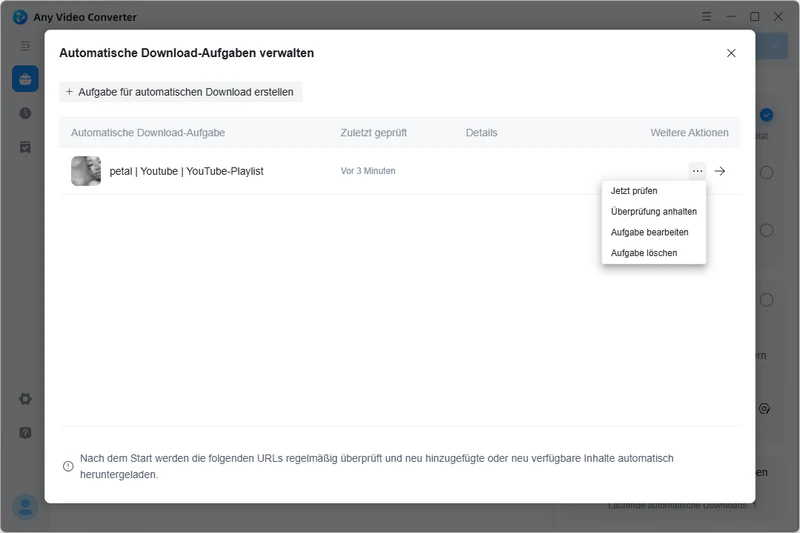
Task: Choose Überprüfung anhalten menu entry
Action: point(654,212)
